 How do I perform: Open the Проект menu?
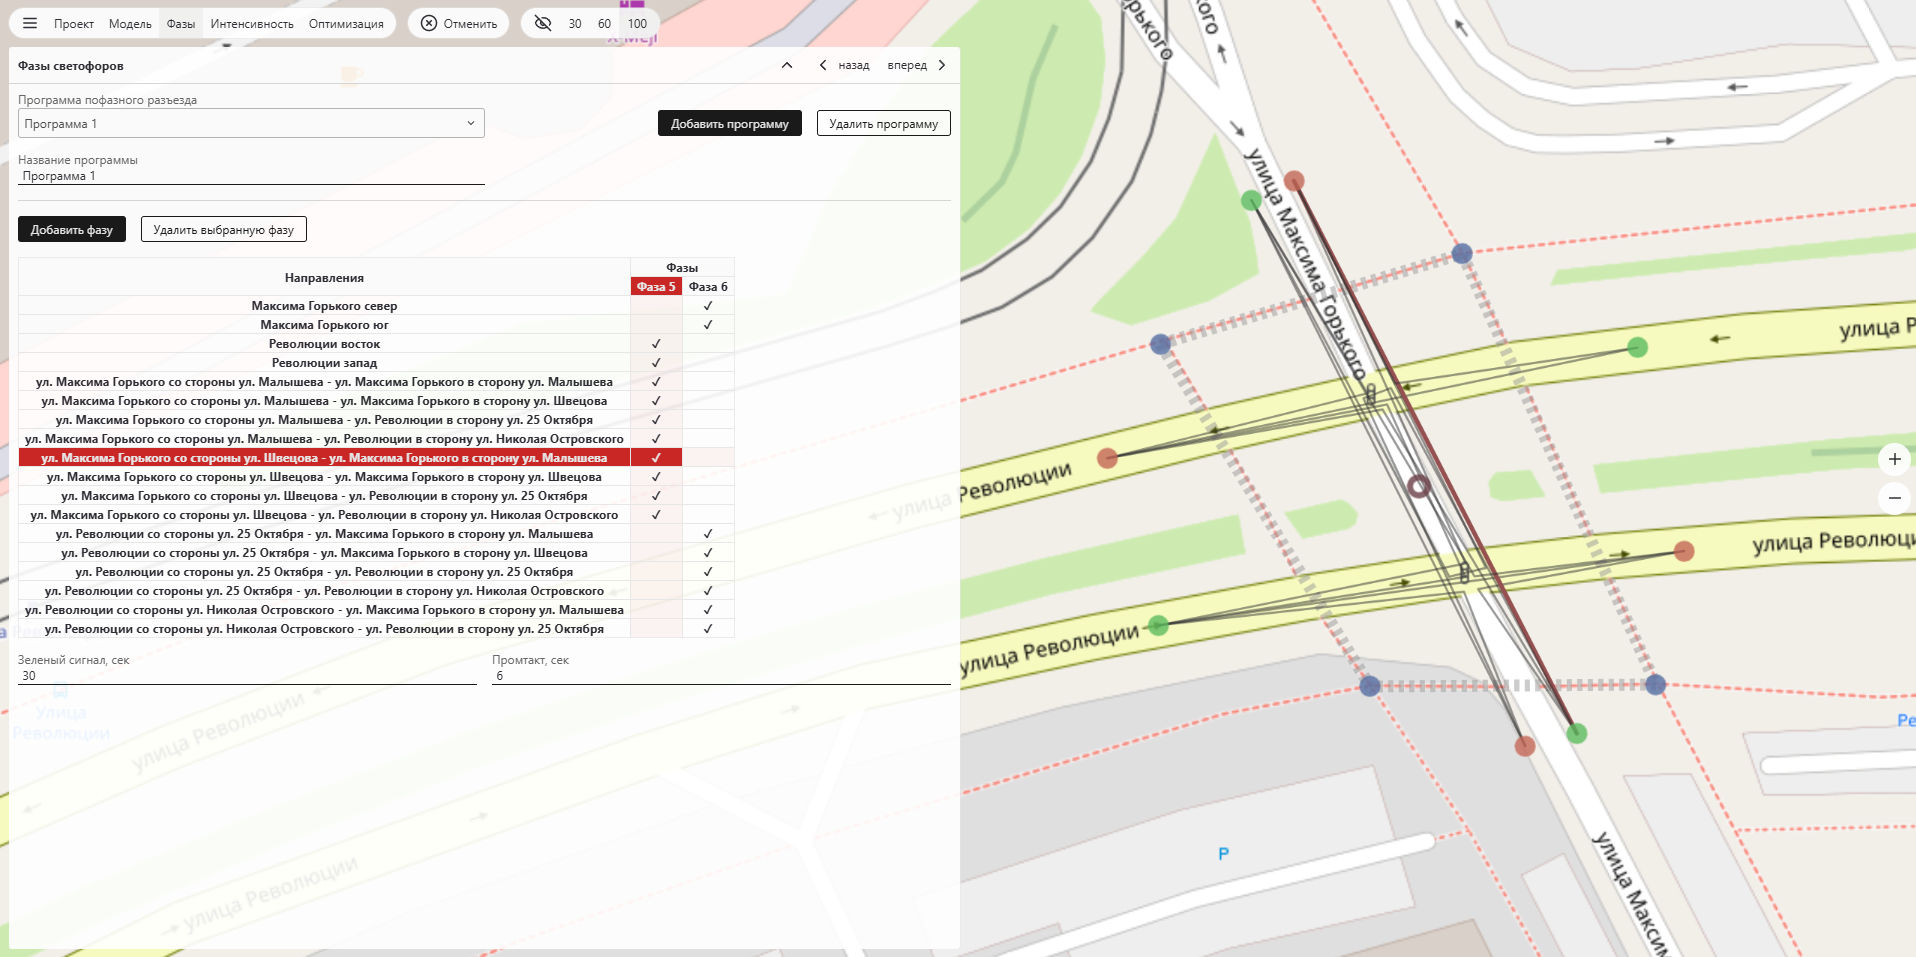tap(74, 23)
